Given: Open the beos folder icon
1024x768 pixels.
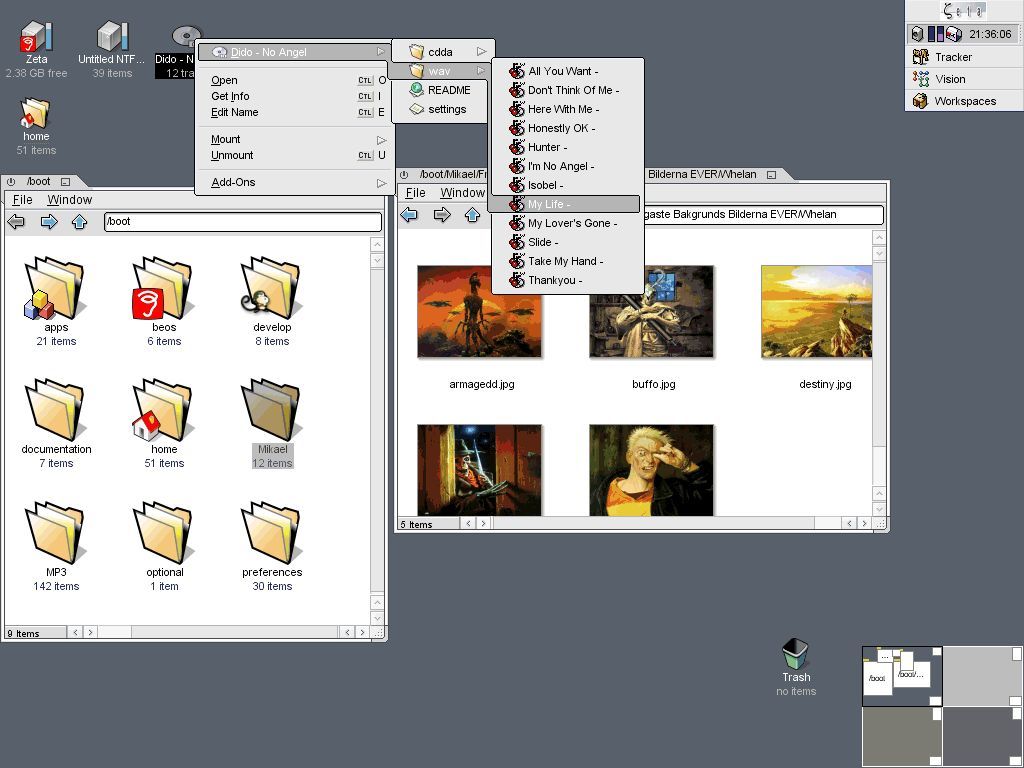Looking at the screenshot, I should [163, 291].
